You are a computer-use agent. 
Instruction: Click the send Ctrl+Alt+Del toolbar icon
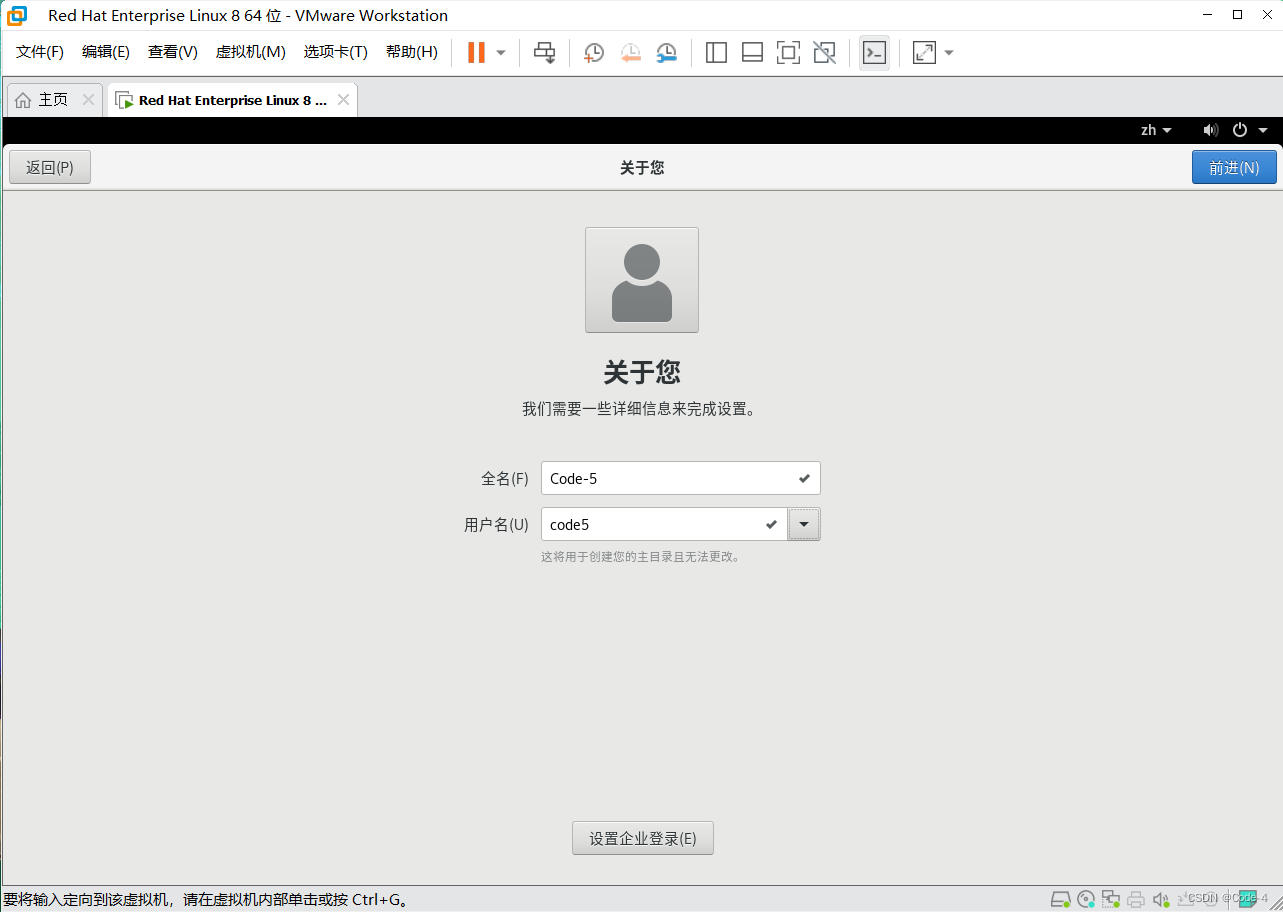tap(544, 53)
